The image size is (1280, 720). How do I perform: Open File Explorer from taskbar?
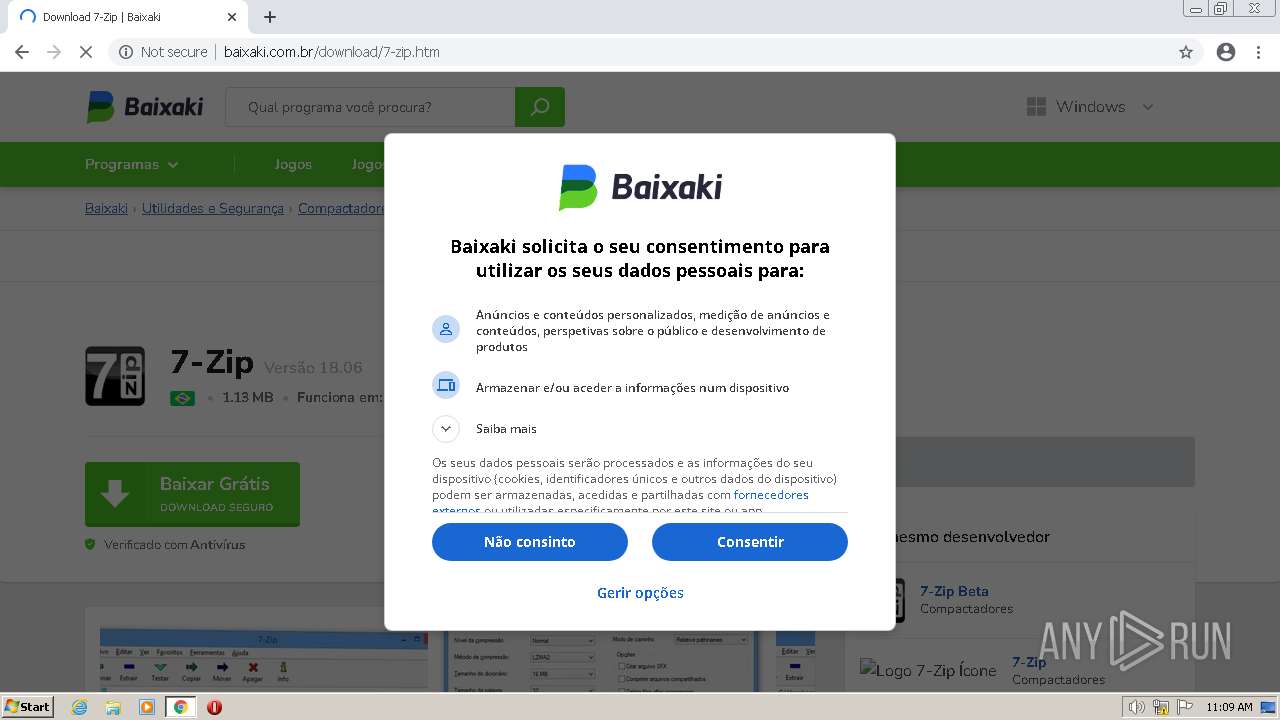[x=113, y=707]
